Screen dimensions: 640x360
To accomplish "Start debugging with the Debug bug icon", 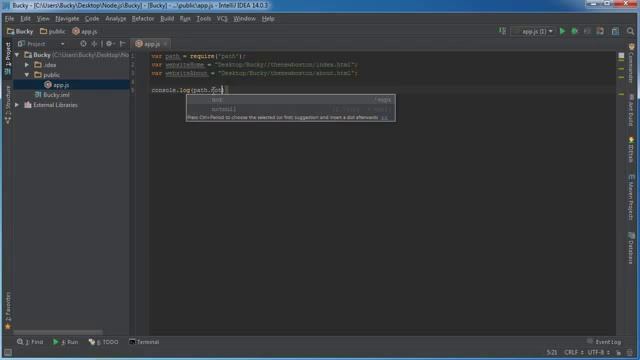I will point(574,31).
